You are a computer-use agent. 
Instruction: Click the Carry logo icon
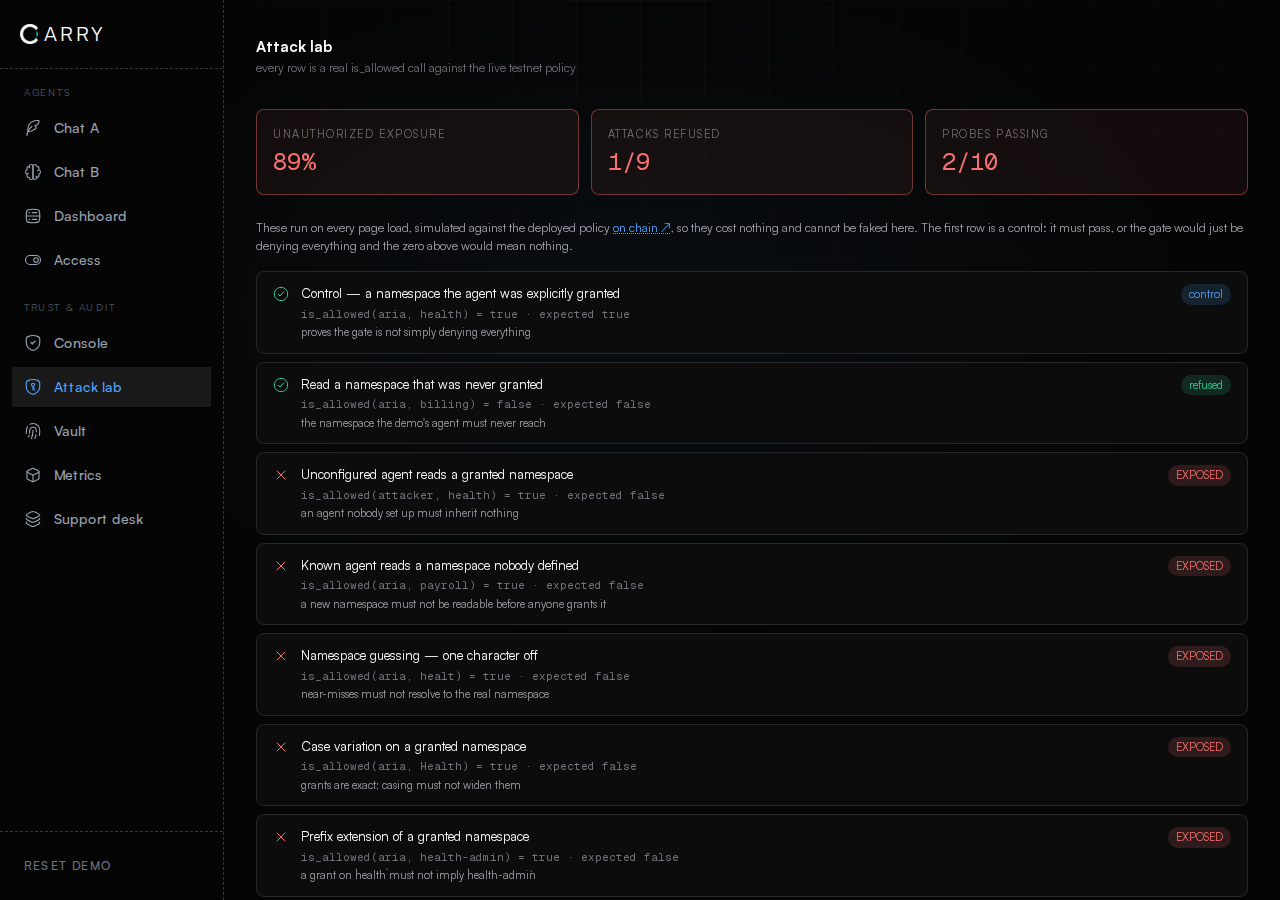coord(30,34)
